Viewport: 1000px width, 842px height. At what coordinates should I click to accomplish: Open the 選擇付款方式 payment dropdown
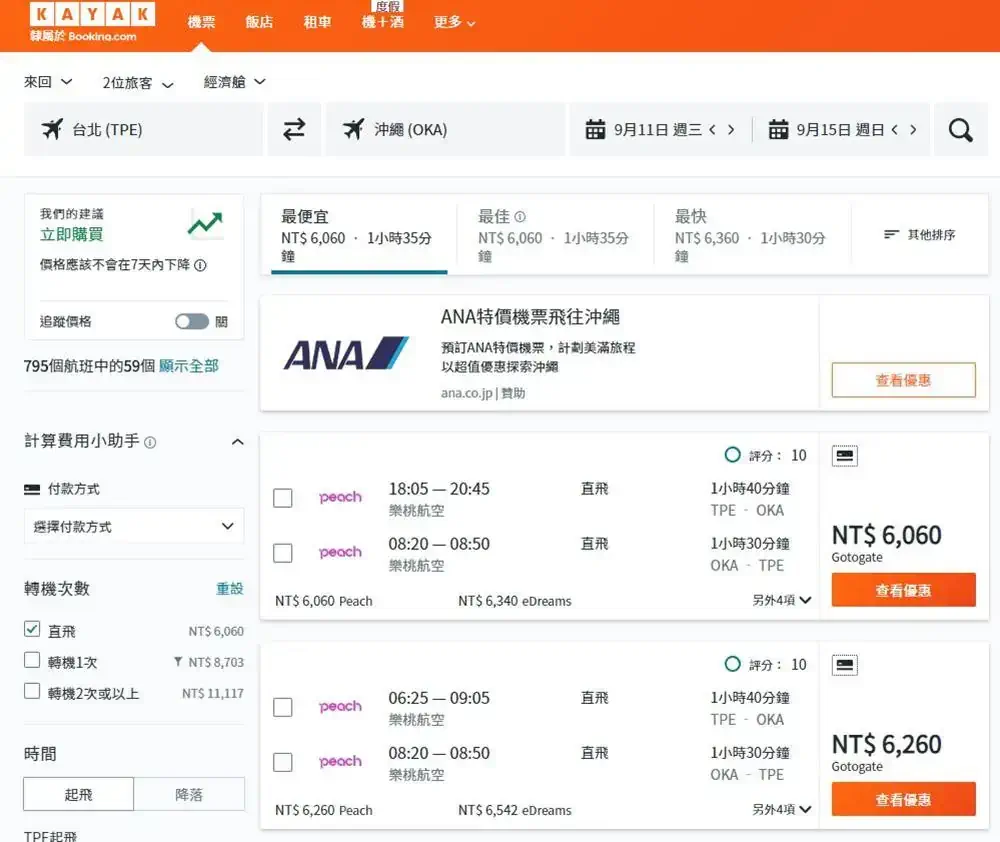(x=134, y=526)
